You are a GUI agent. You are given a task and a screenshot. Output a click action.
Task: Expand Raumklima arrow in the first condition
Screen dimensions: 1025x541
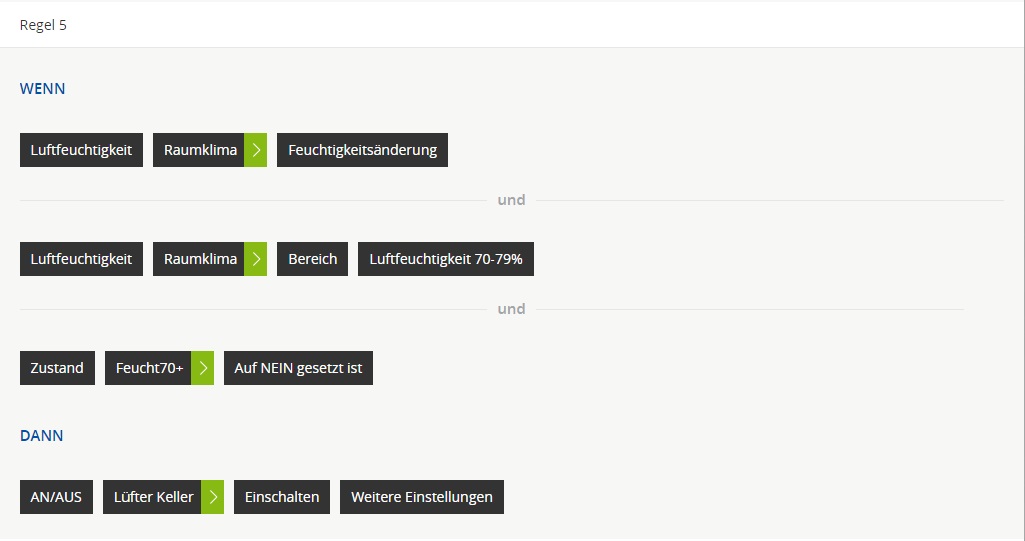click(256, 150)
